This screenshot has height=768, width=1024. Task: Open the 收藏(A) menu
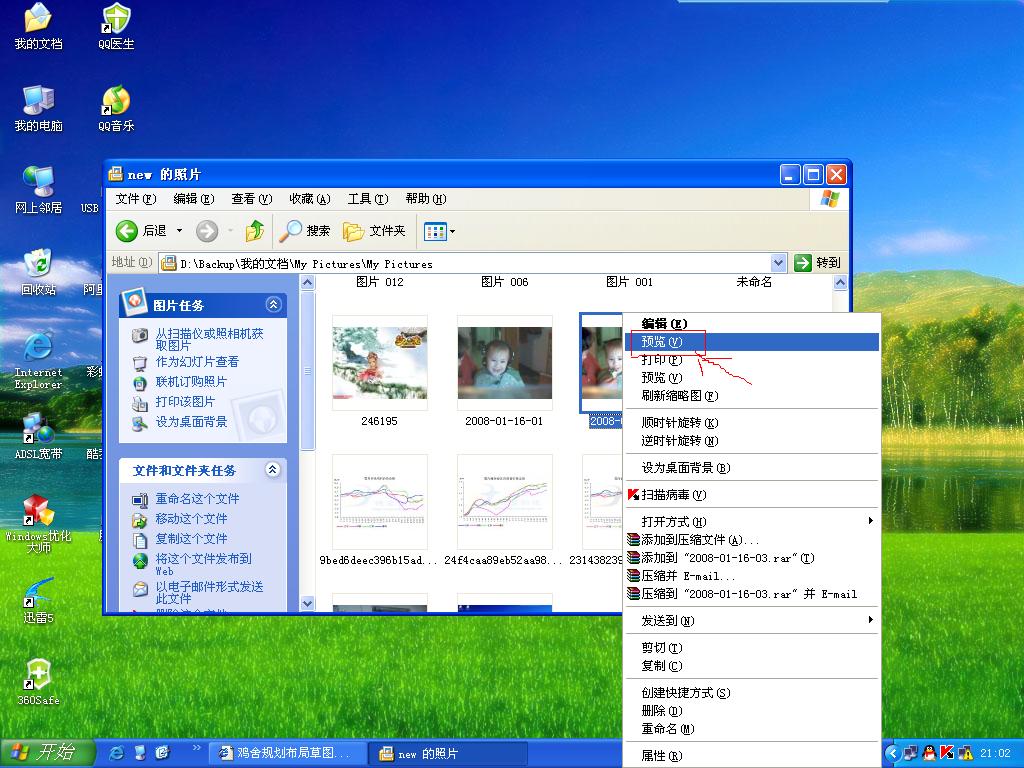point(310,199)
